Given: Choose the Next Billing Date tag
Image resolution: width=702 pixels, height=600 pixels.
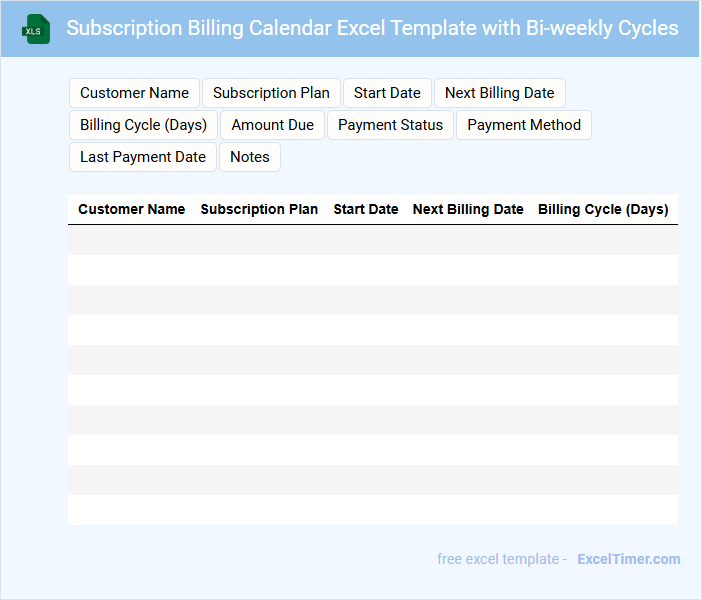Looking at the screenshot, I should [499, 93].
